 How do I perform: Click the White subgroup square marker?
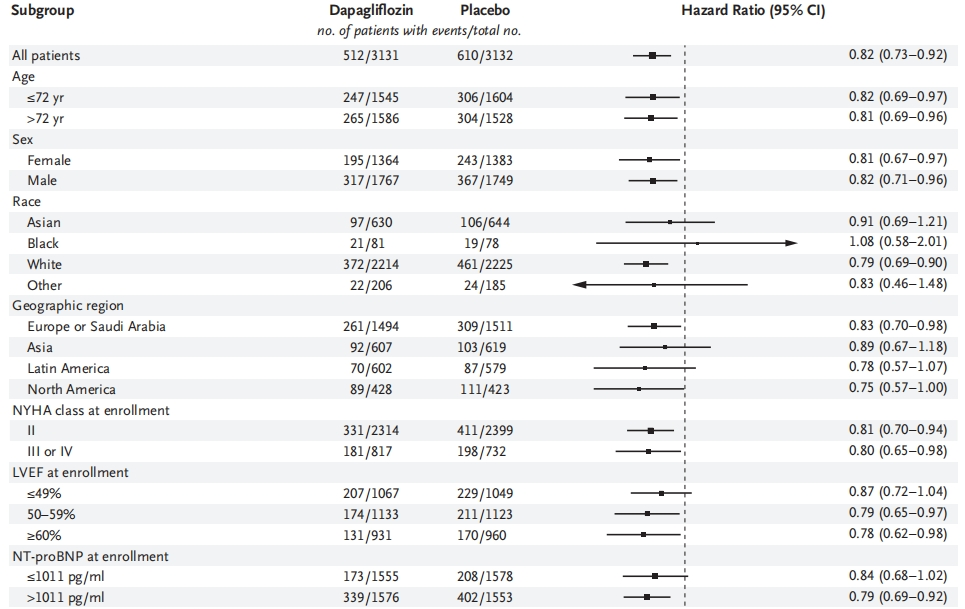coord(646,264)
